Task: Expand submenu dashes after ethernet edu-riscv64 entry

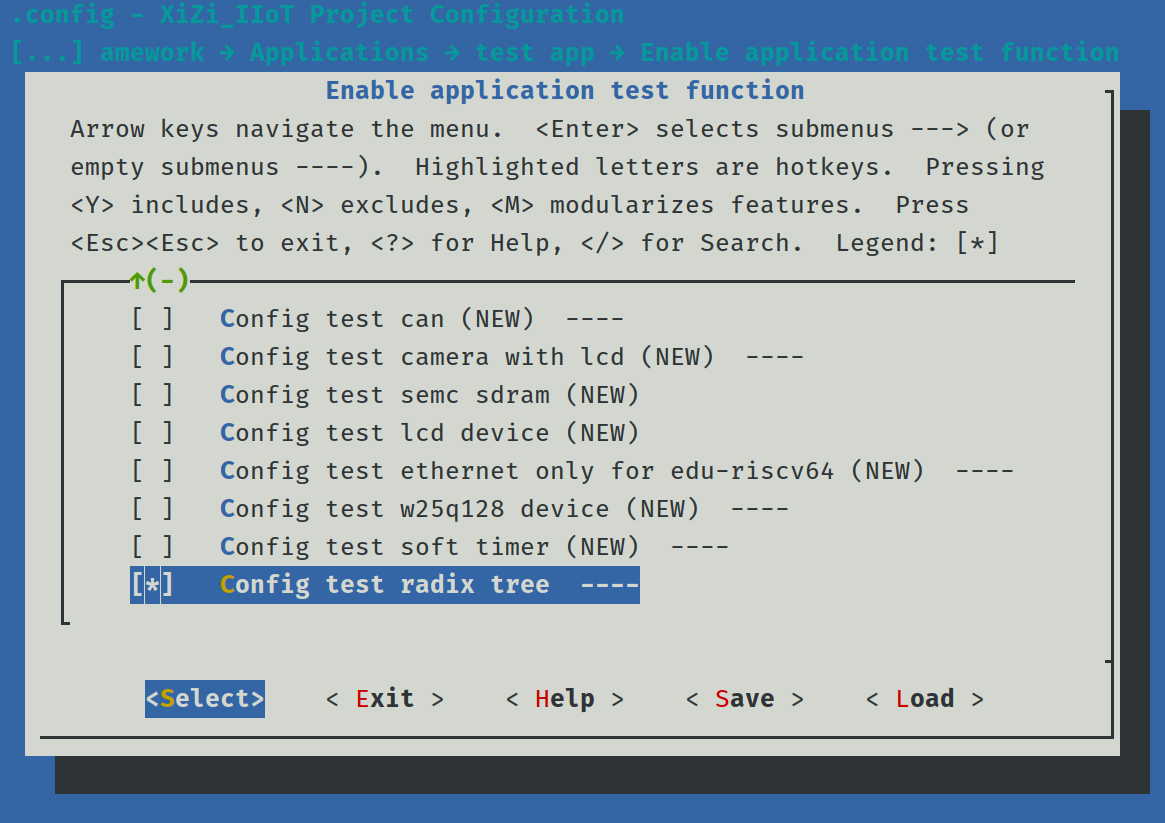Action: [x=984, y=471]
